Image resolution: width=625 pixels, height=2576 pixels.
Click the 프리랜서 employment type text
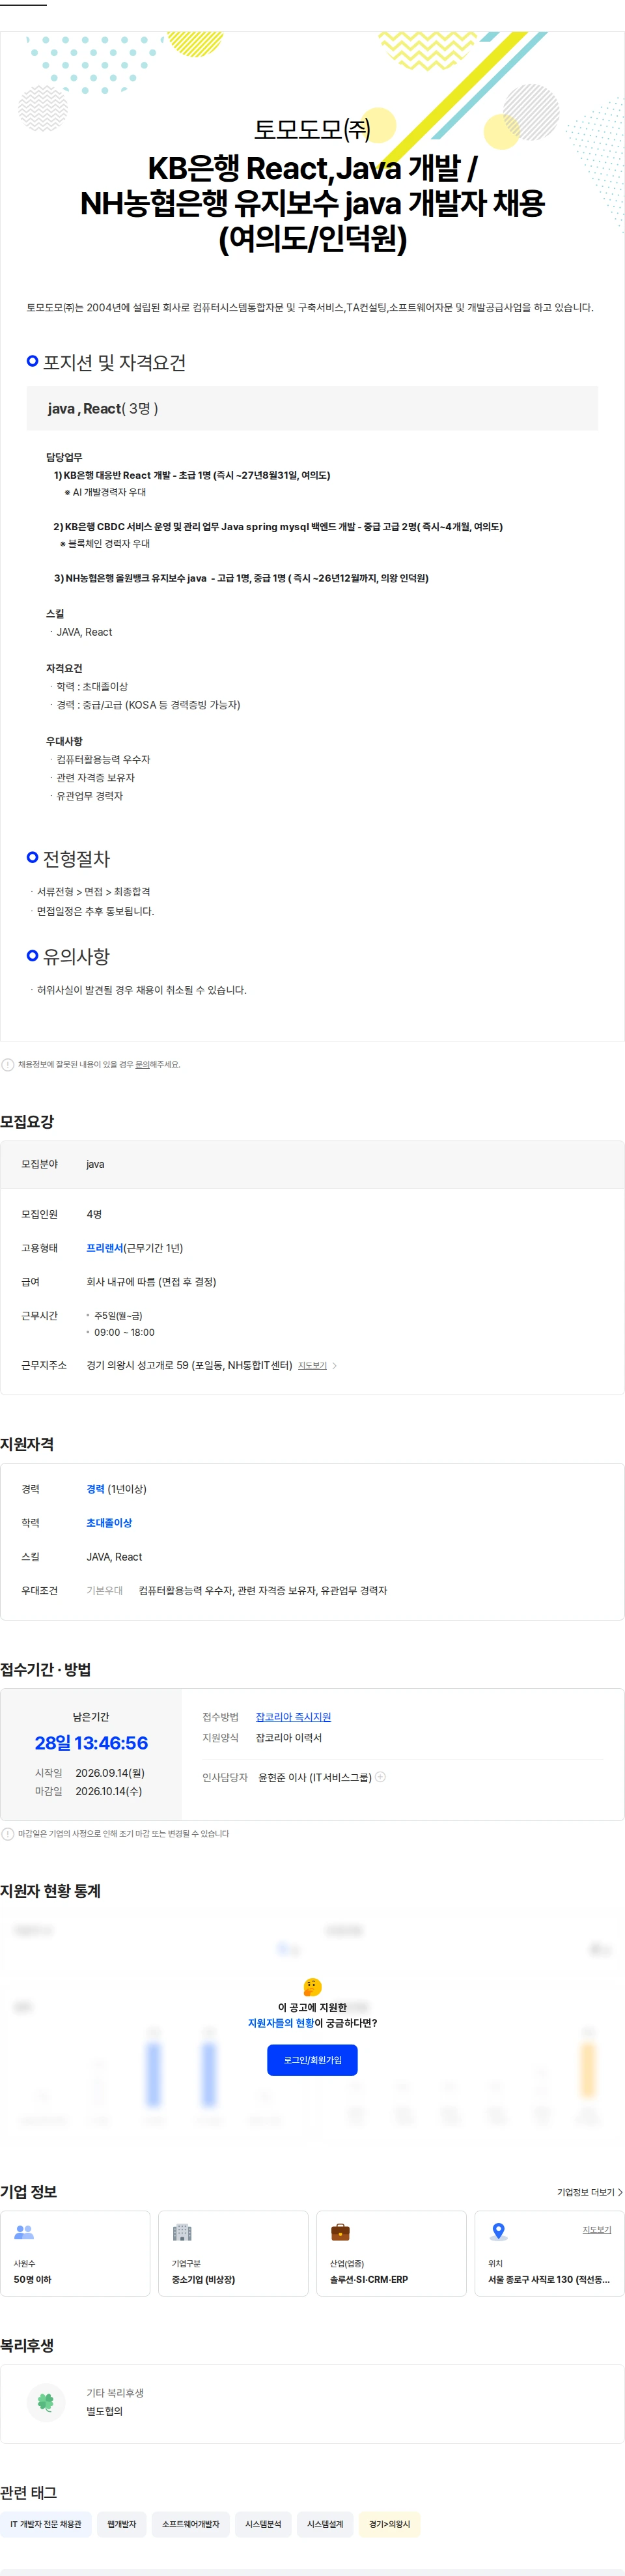104,1248
